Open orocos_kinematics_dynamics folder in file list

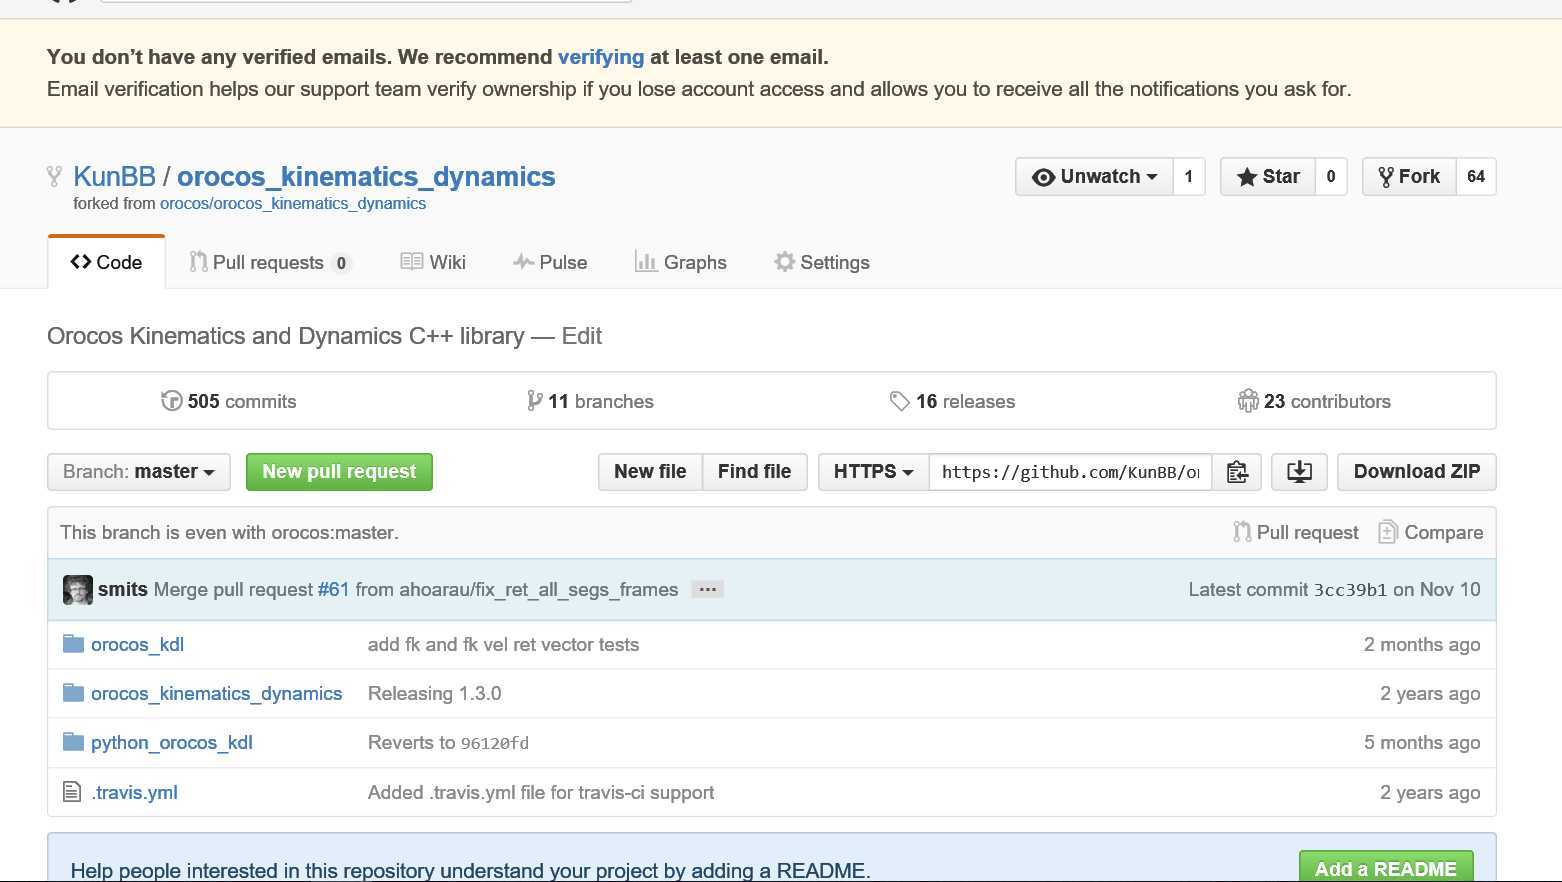coord(216,694)
